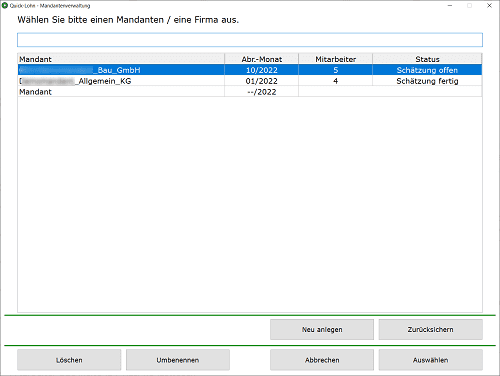Click the Zurücksichern button
This screenshot has width=500, height=376.
(430, 329)
